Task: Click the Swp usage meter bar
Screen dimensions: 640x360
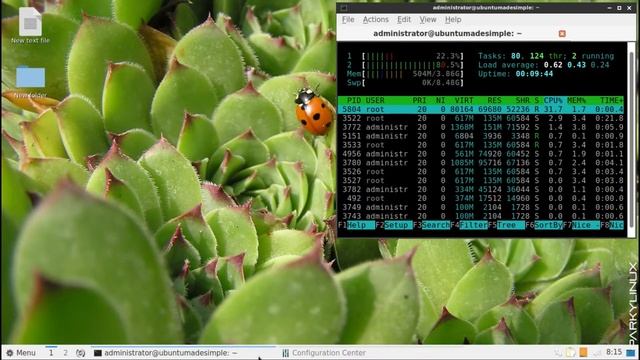Action: 413,83
